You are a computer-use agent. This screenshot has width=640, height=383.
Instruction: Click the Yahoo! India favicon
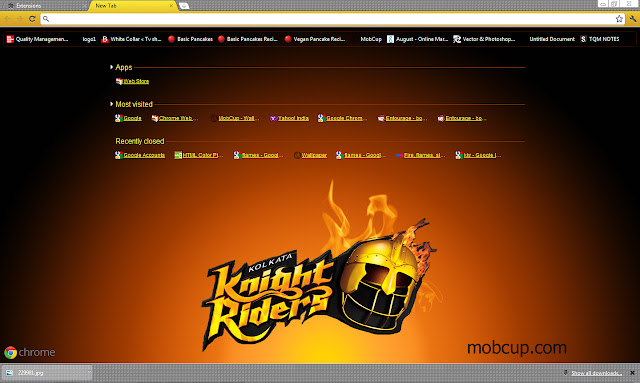coord(273,118)
